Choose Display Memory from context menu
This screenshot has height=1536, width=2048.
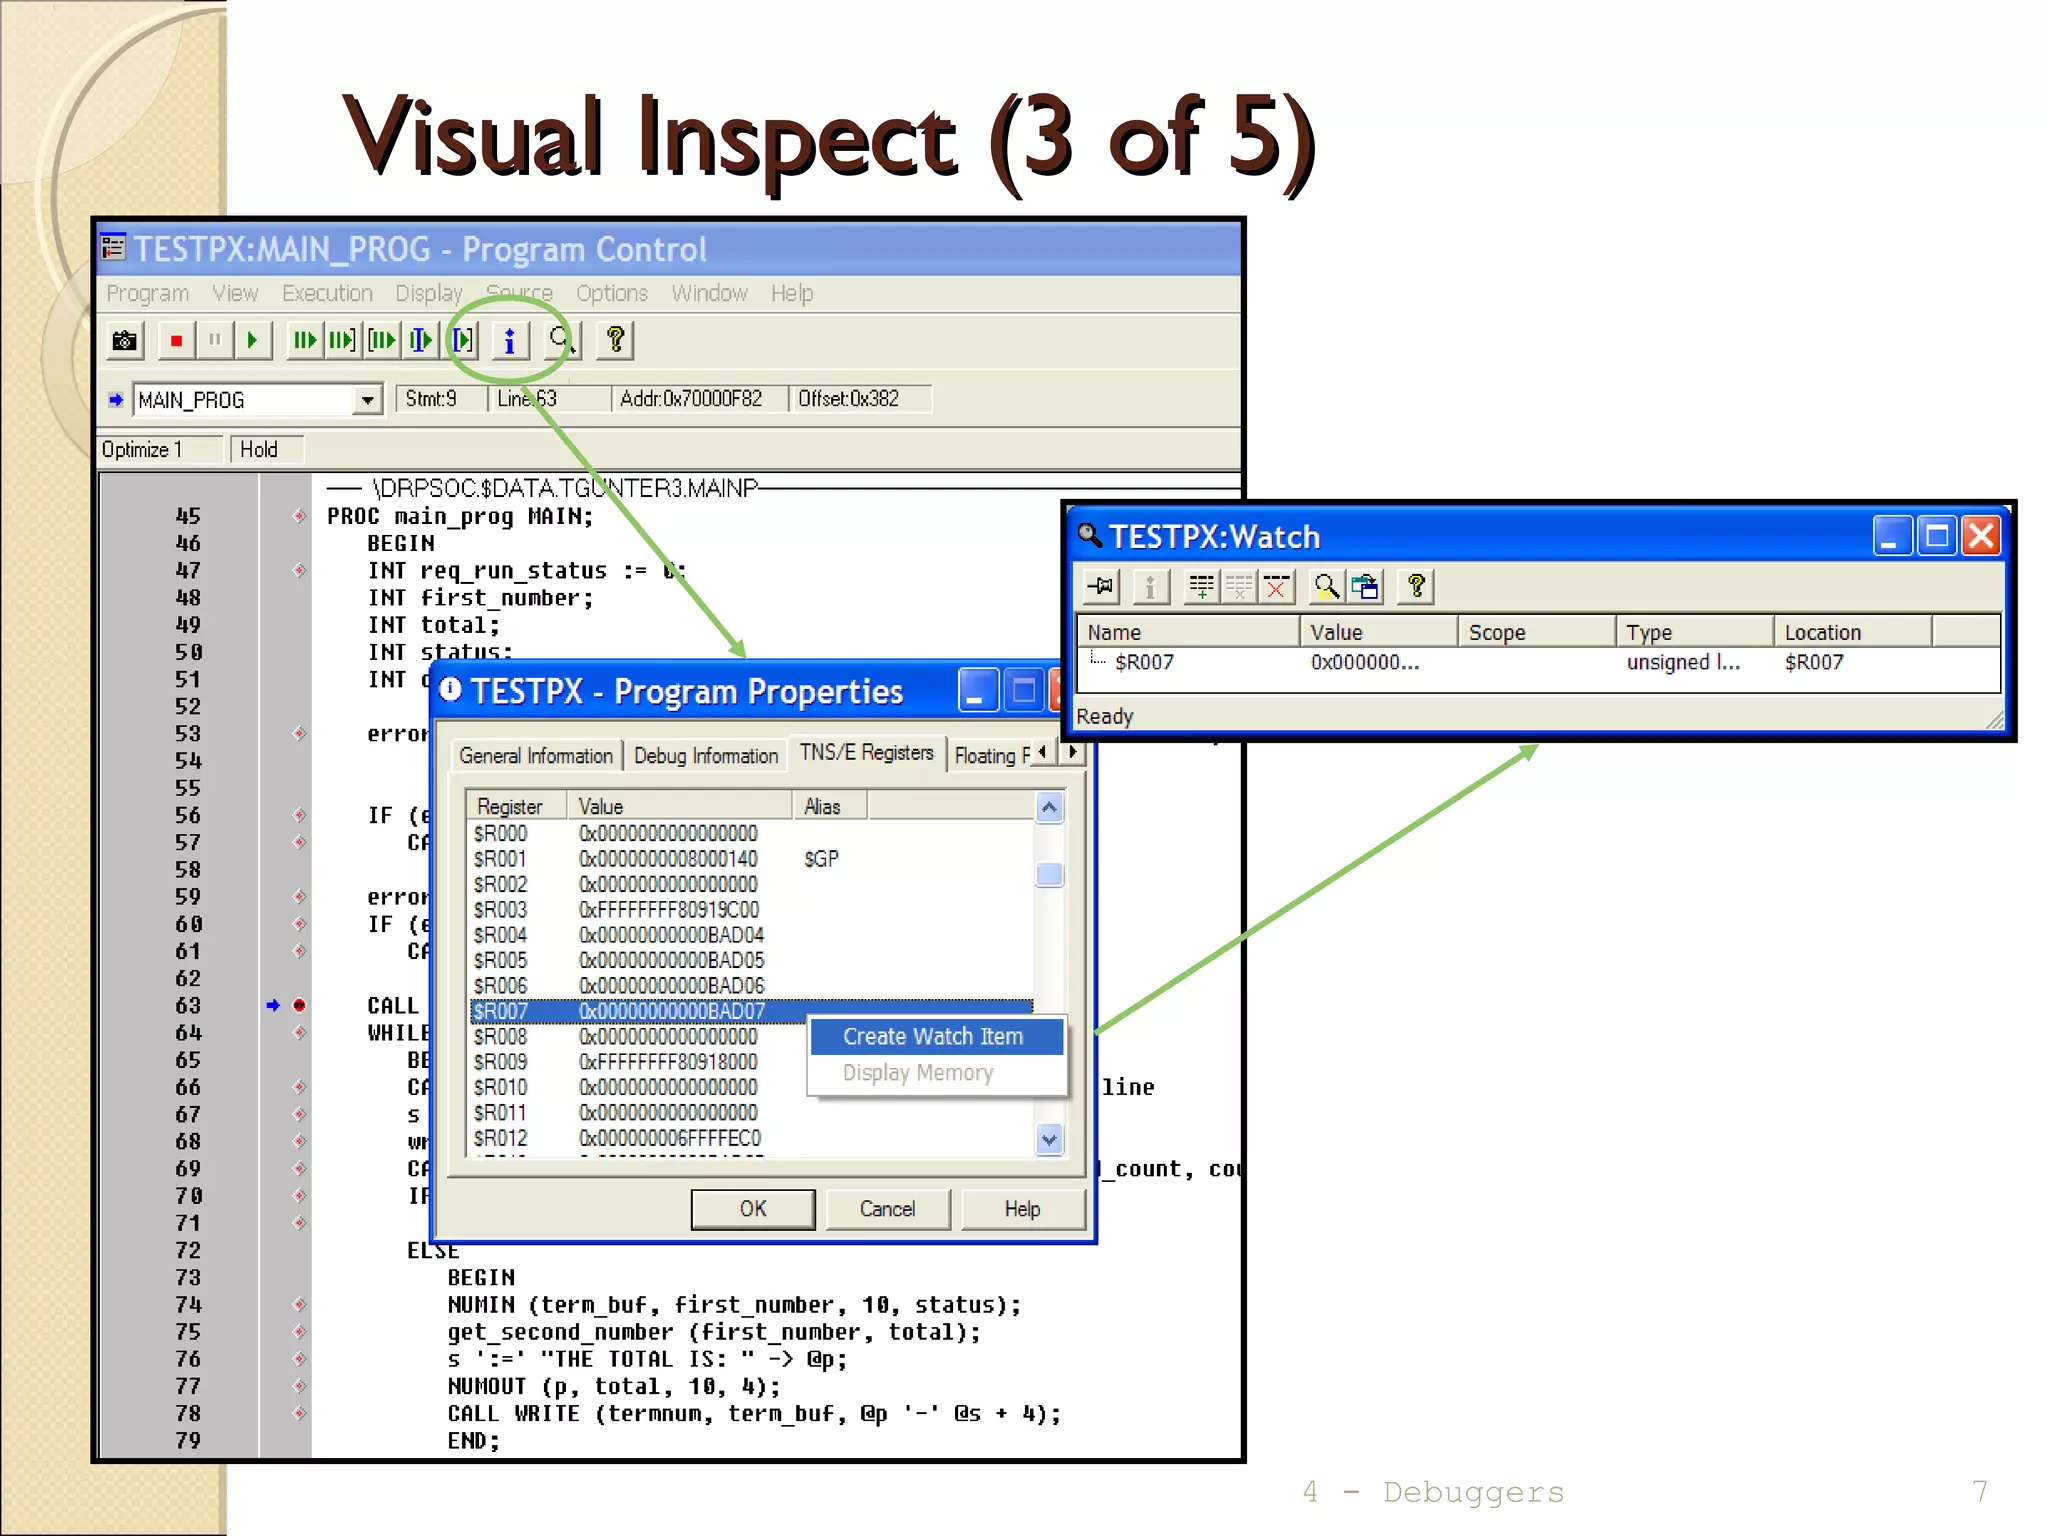[937, 1073]
